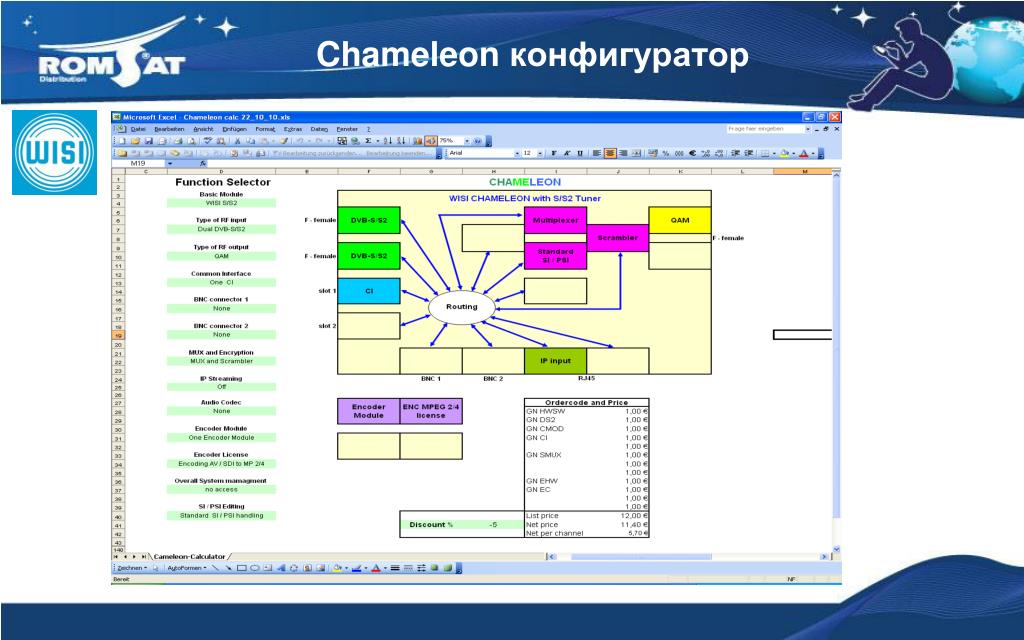Viewport: 1024px width, 640px height.
Task: Click the Merge and Center icon
Action: pyautogui.click(x=636, y=153)
